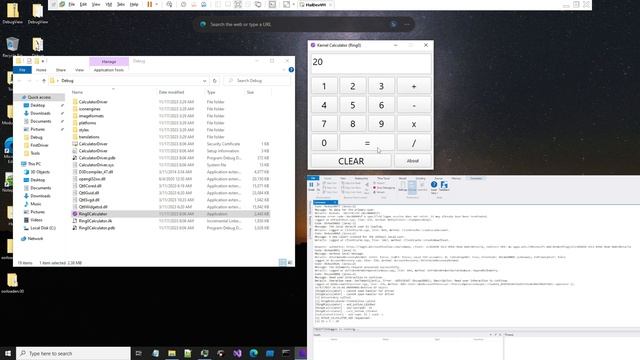Select 3D Objects under This PC
This screenshot has height=360, width=640.
(40, 172)
